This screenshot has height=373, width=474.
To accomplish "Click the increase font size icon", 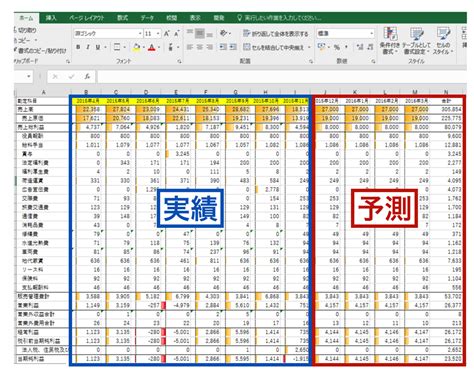I will coord(167,33).
